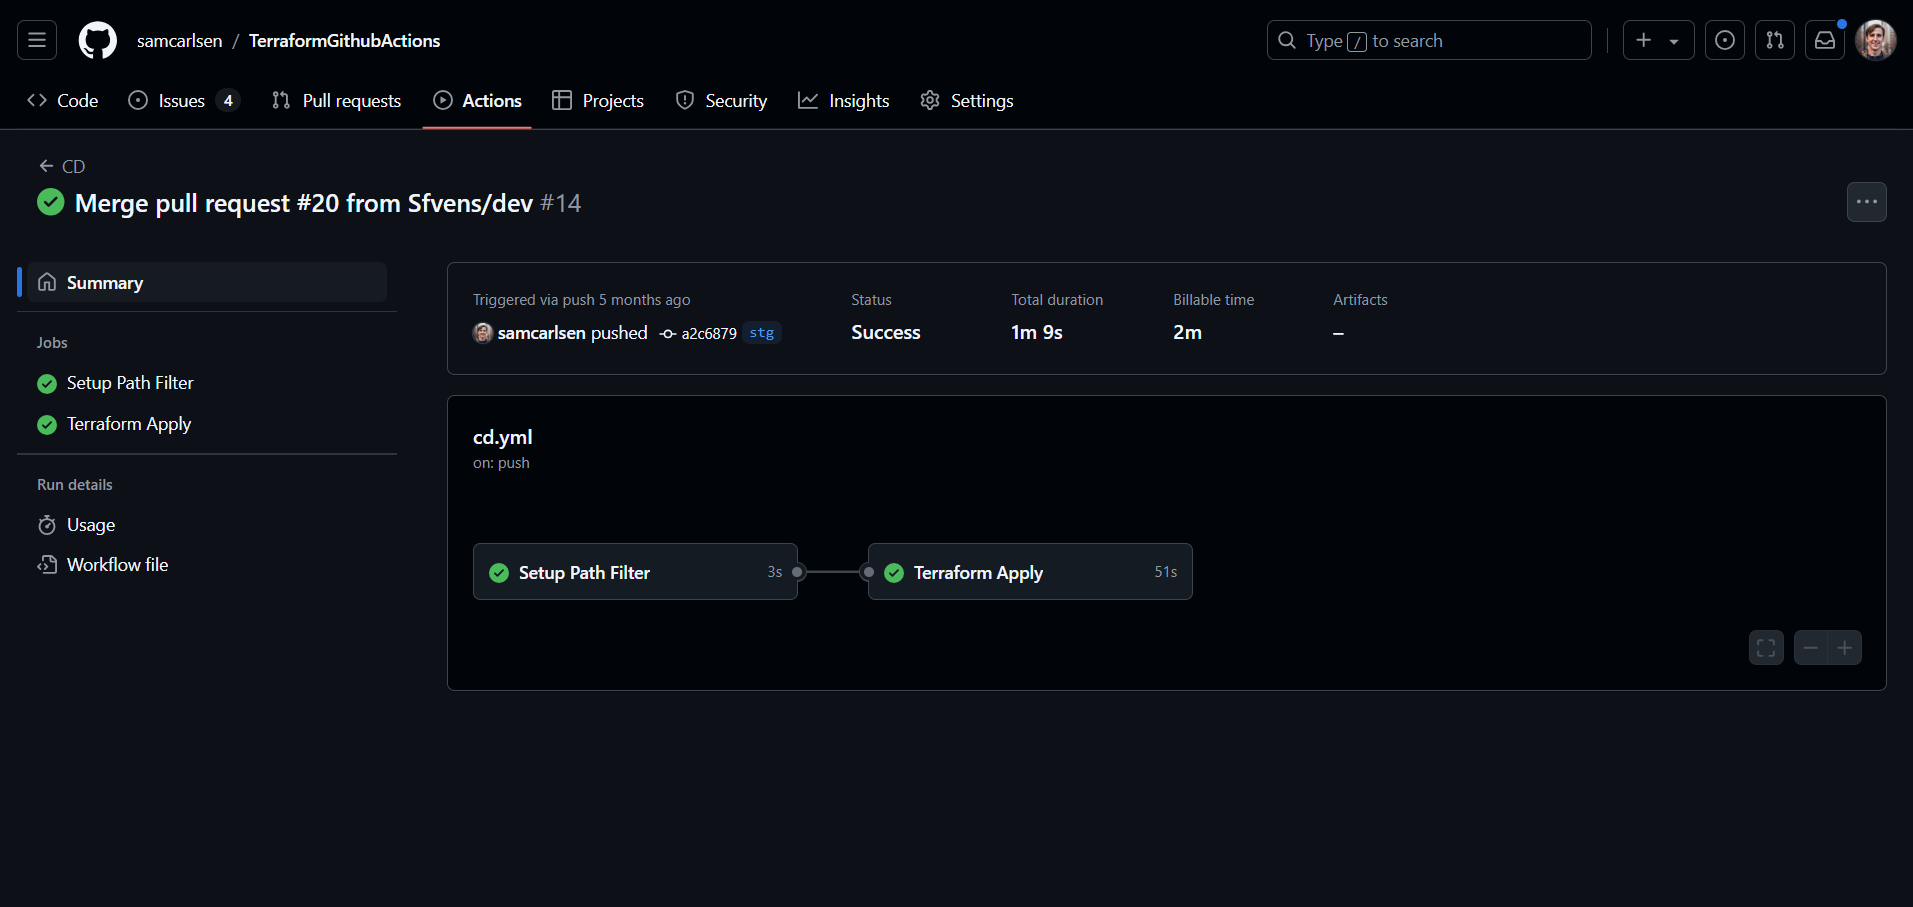Open pull requests icon in the header
Image resolution: width=1913 pixels, height=907 pixels.
coord(1775,40)
